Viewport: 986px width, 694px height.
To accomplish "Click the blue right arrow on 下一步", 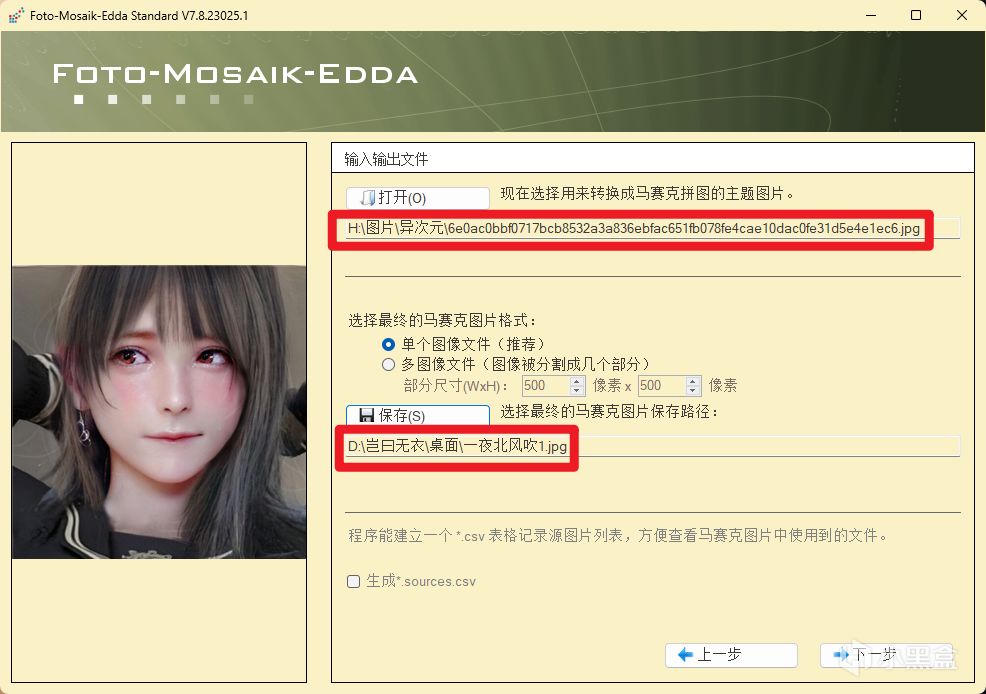I will point(841,655).
